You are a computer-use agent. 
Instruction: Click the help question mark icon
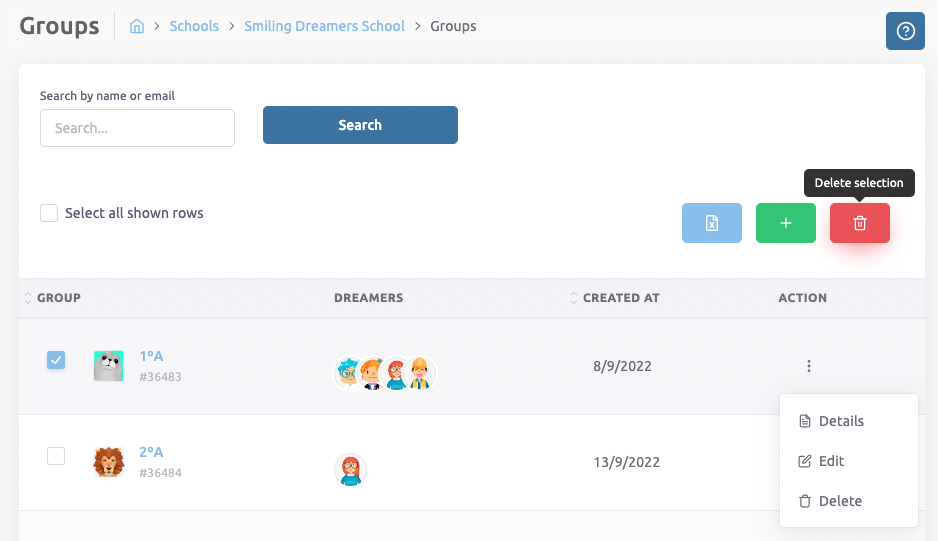coord(905,31)
